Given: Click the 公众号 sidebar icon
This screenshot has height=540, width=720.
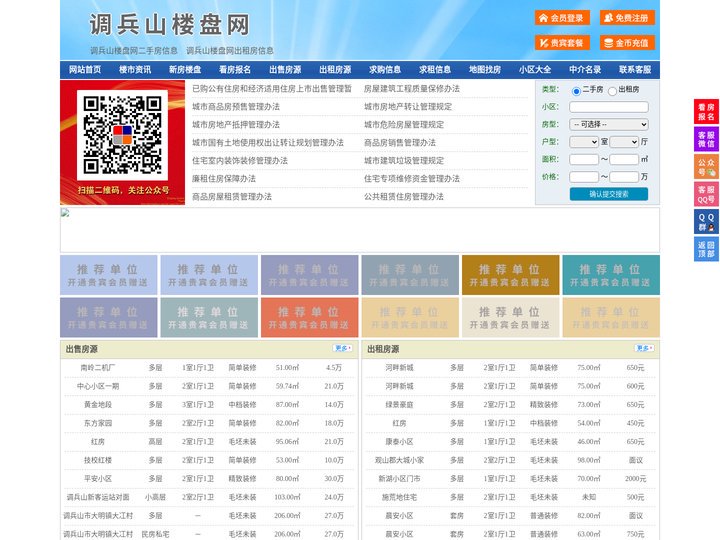Looking at the screenshot, I should coord(706,167).
